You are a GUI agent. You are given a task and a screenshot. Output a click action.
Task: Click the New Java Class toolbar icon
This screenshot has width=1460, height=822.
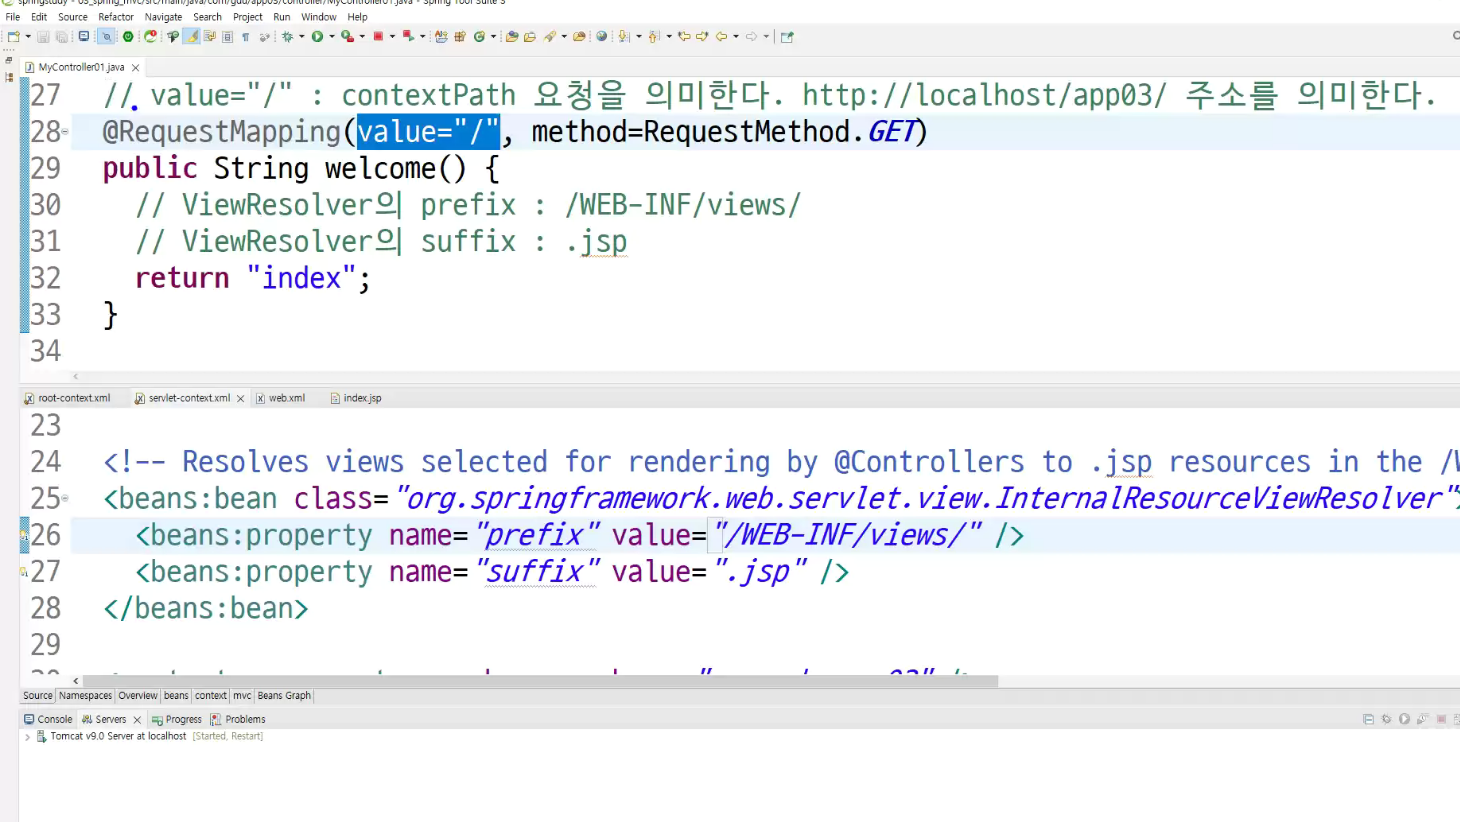(479, 37)
